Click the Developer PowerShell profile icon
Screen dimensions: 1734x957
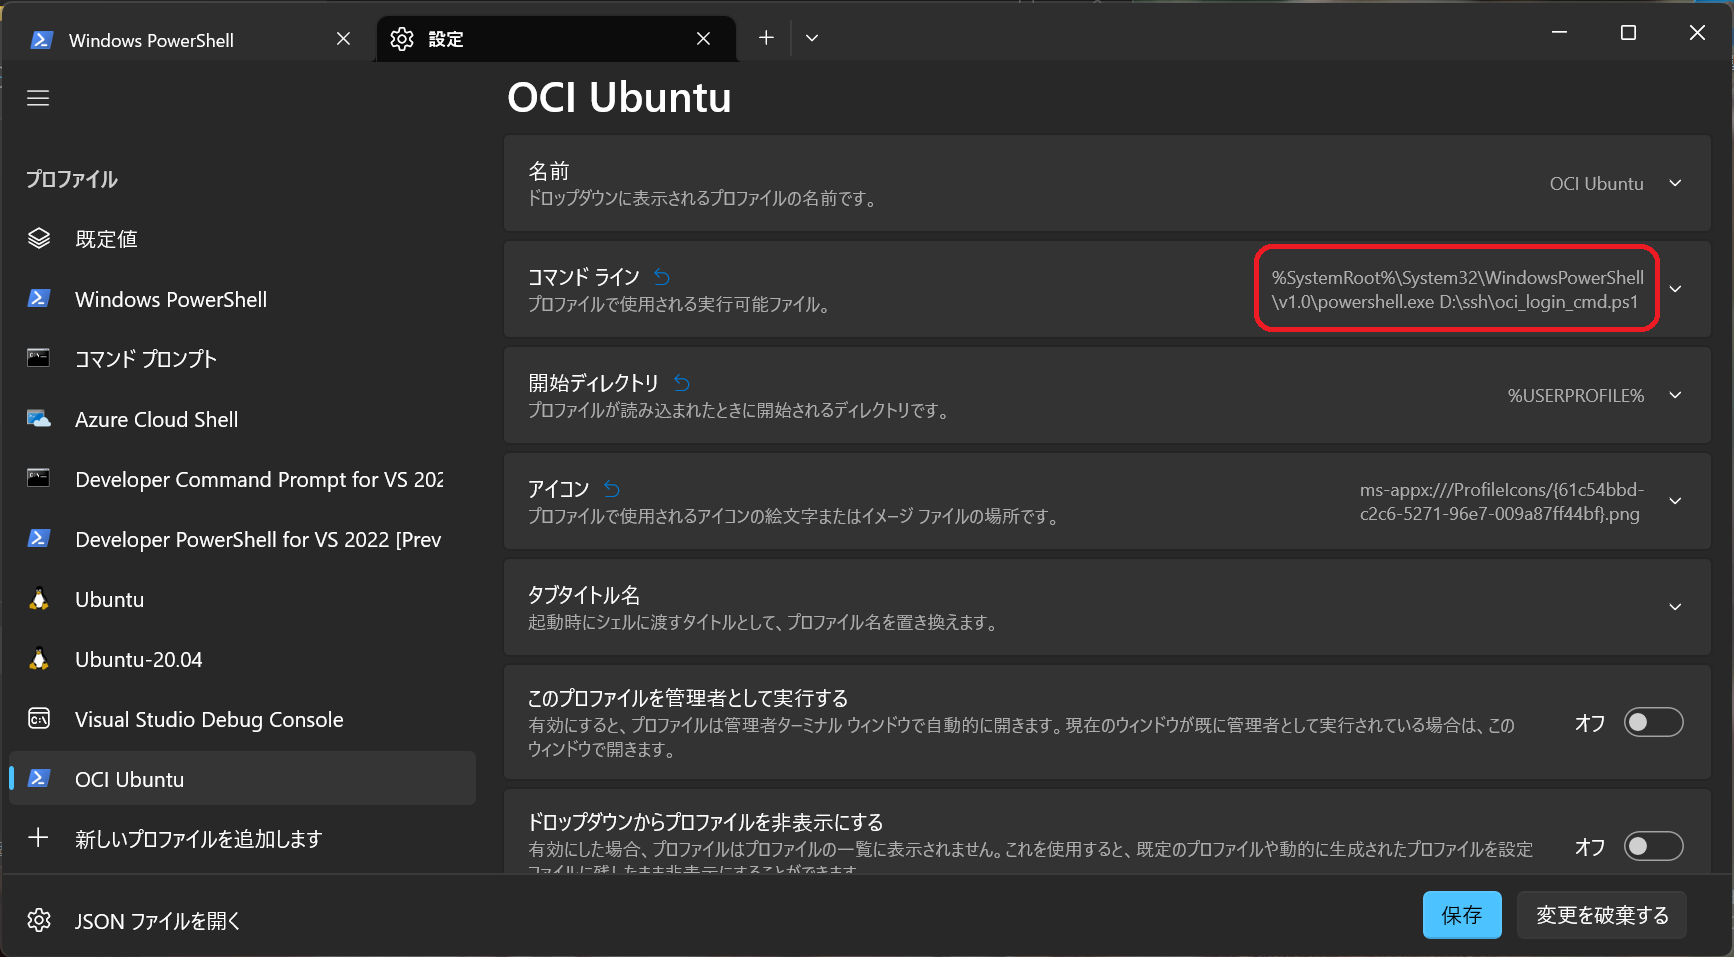[39, 538]
